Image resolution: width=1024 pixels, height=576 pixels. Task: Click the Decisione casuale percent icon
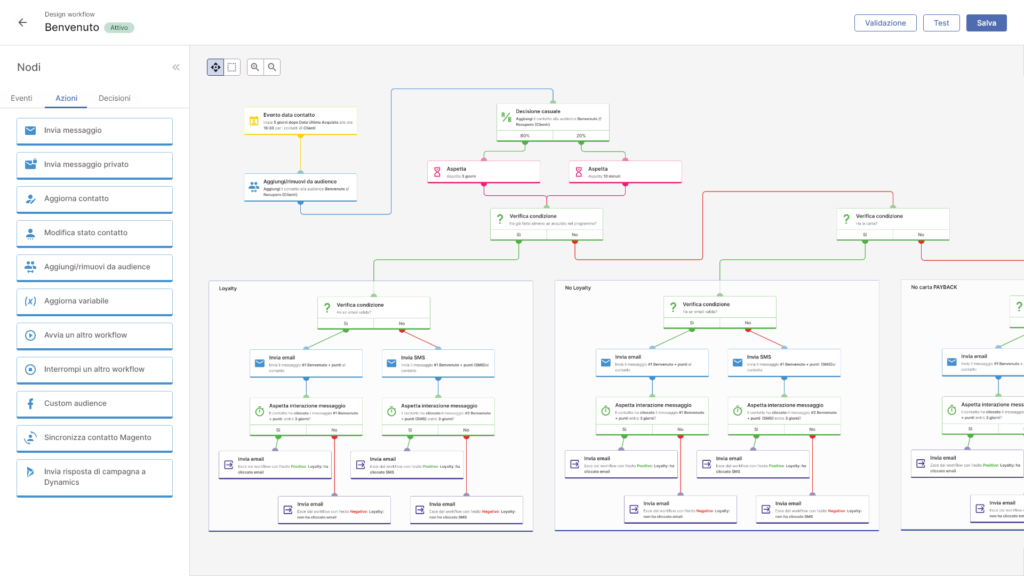[x=506, y=118]
